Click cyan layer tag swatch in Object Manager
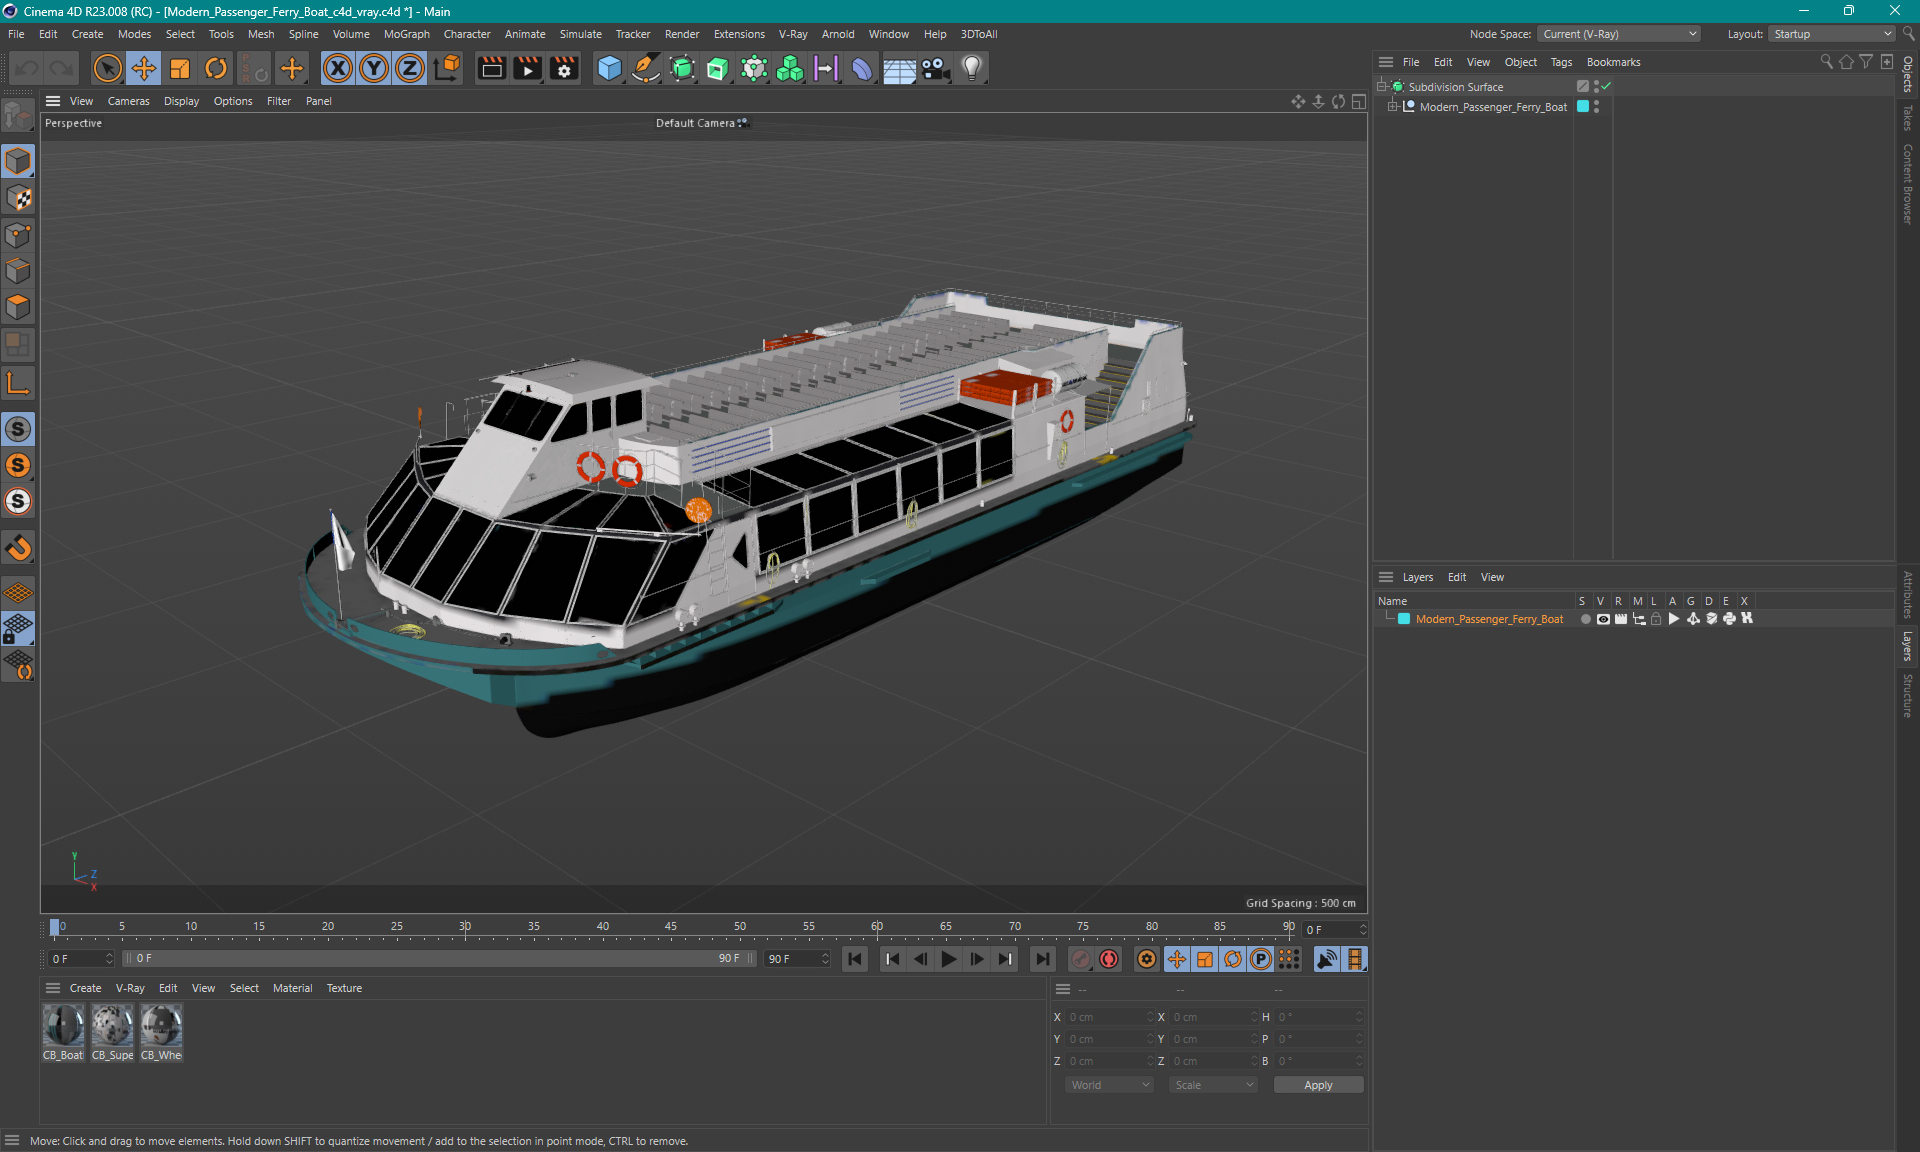Viewport: 1920px width, 1152px height. coord(1583,106)
